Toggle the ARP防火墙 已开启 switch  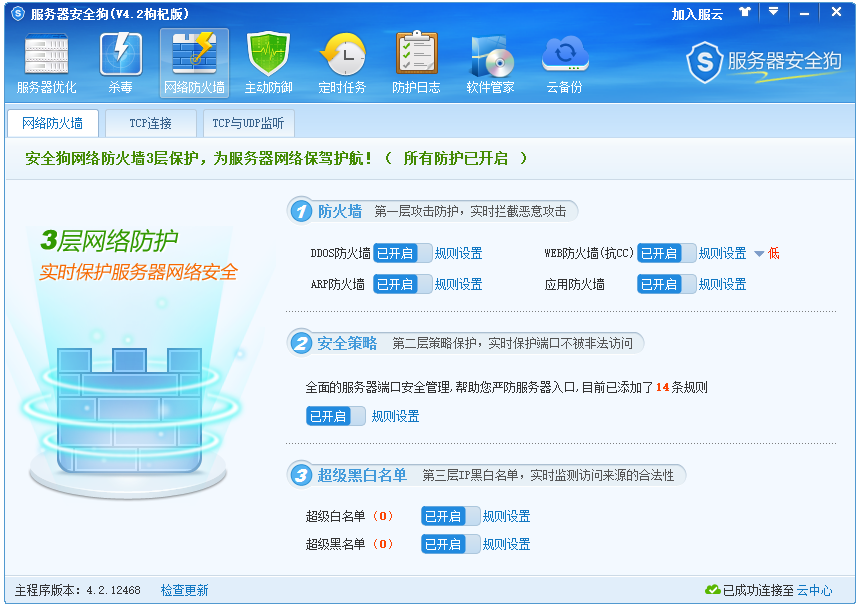[x=402, y=284]
